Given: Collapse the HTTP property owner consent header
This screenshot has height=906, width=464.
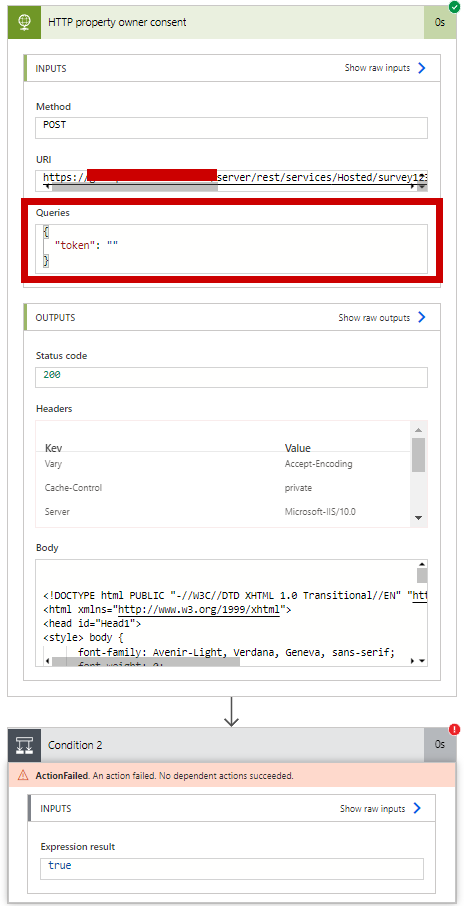Looking at the screenshot, I should [x=232, y=23].
